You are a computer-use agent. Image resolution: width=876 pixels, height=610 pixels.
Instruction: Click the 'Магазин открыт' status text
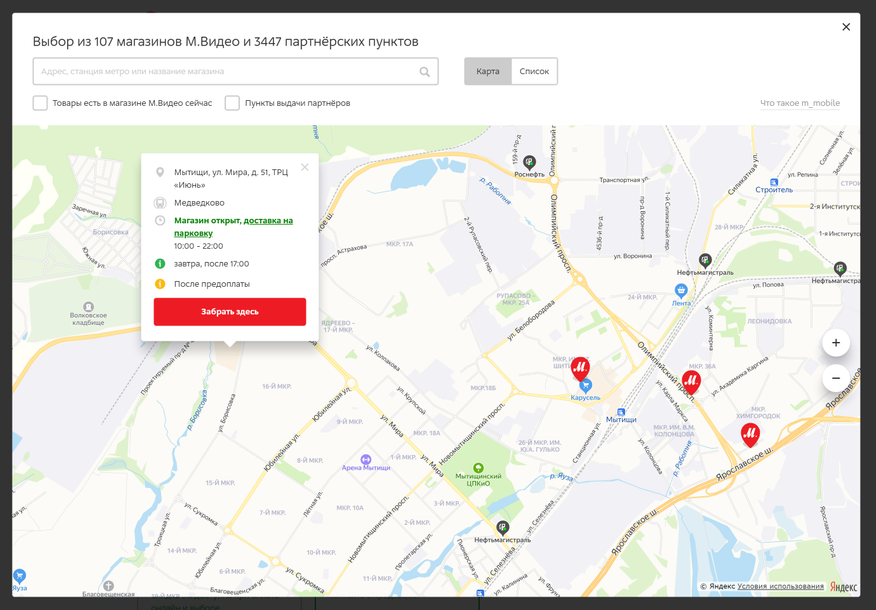207,221
